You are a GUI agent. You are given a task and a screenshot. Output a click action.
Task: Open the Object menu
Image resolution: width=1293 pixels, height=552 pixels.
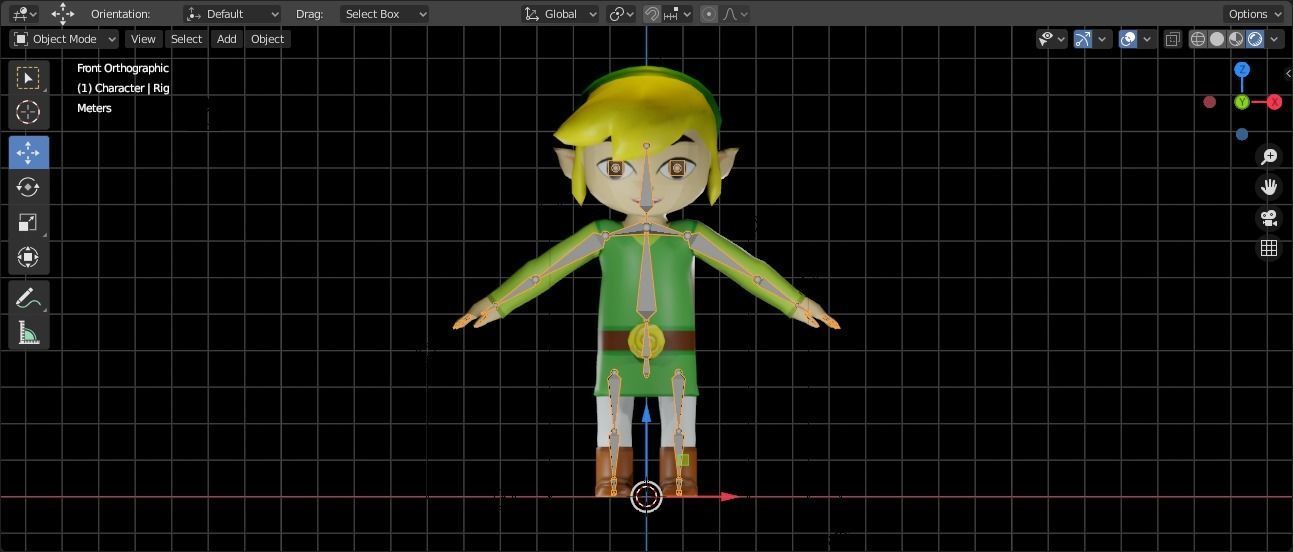pyautogui.click(x=267, y=39)
